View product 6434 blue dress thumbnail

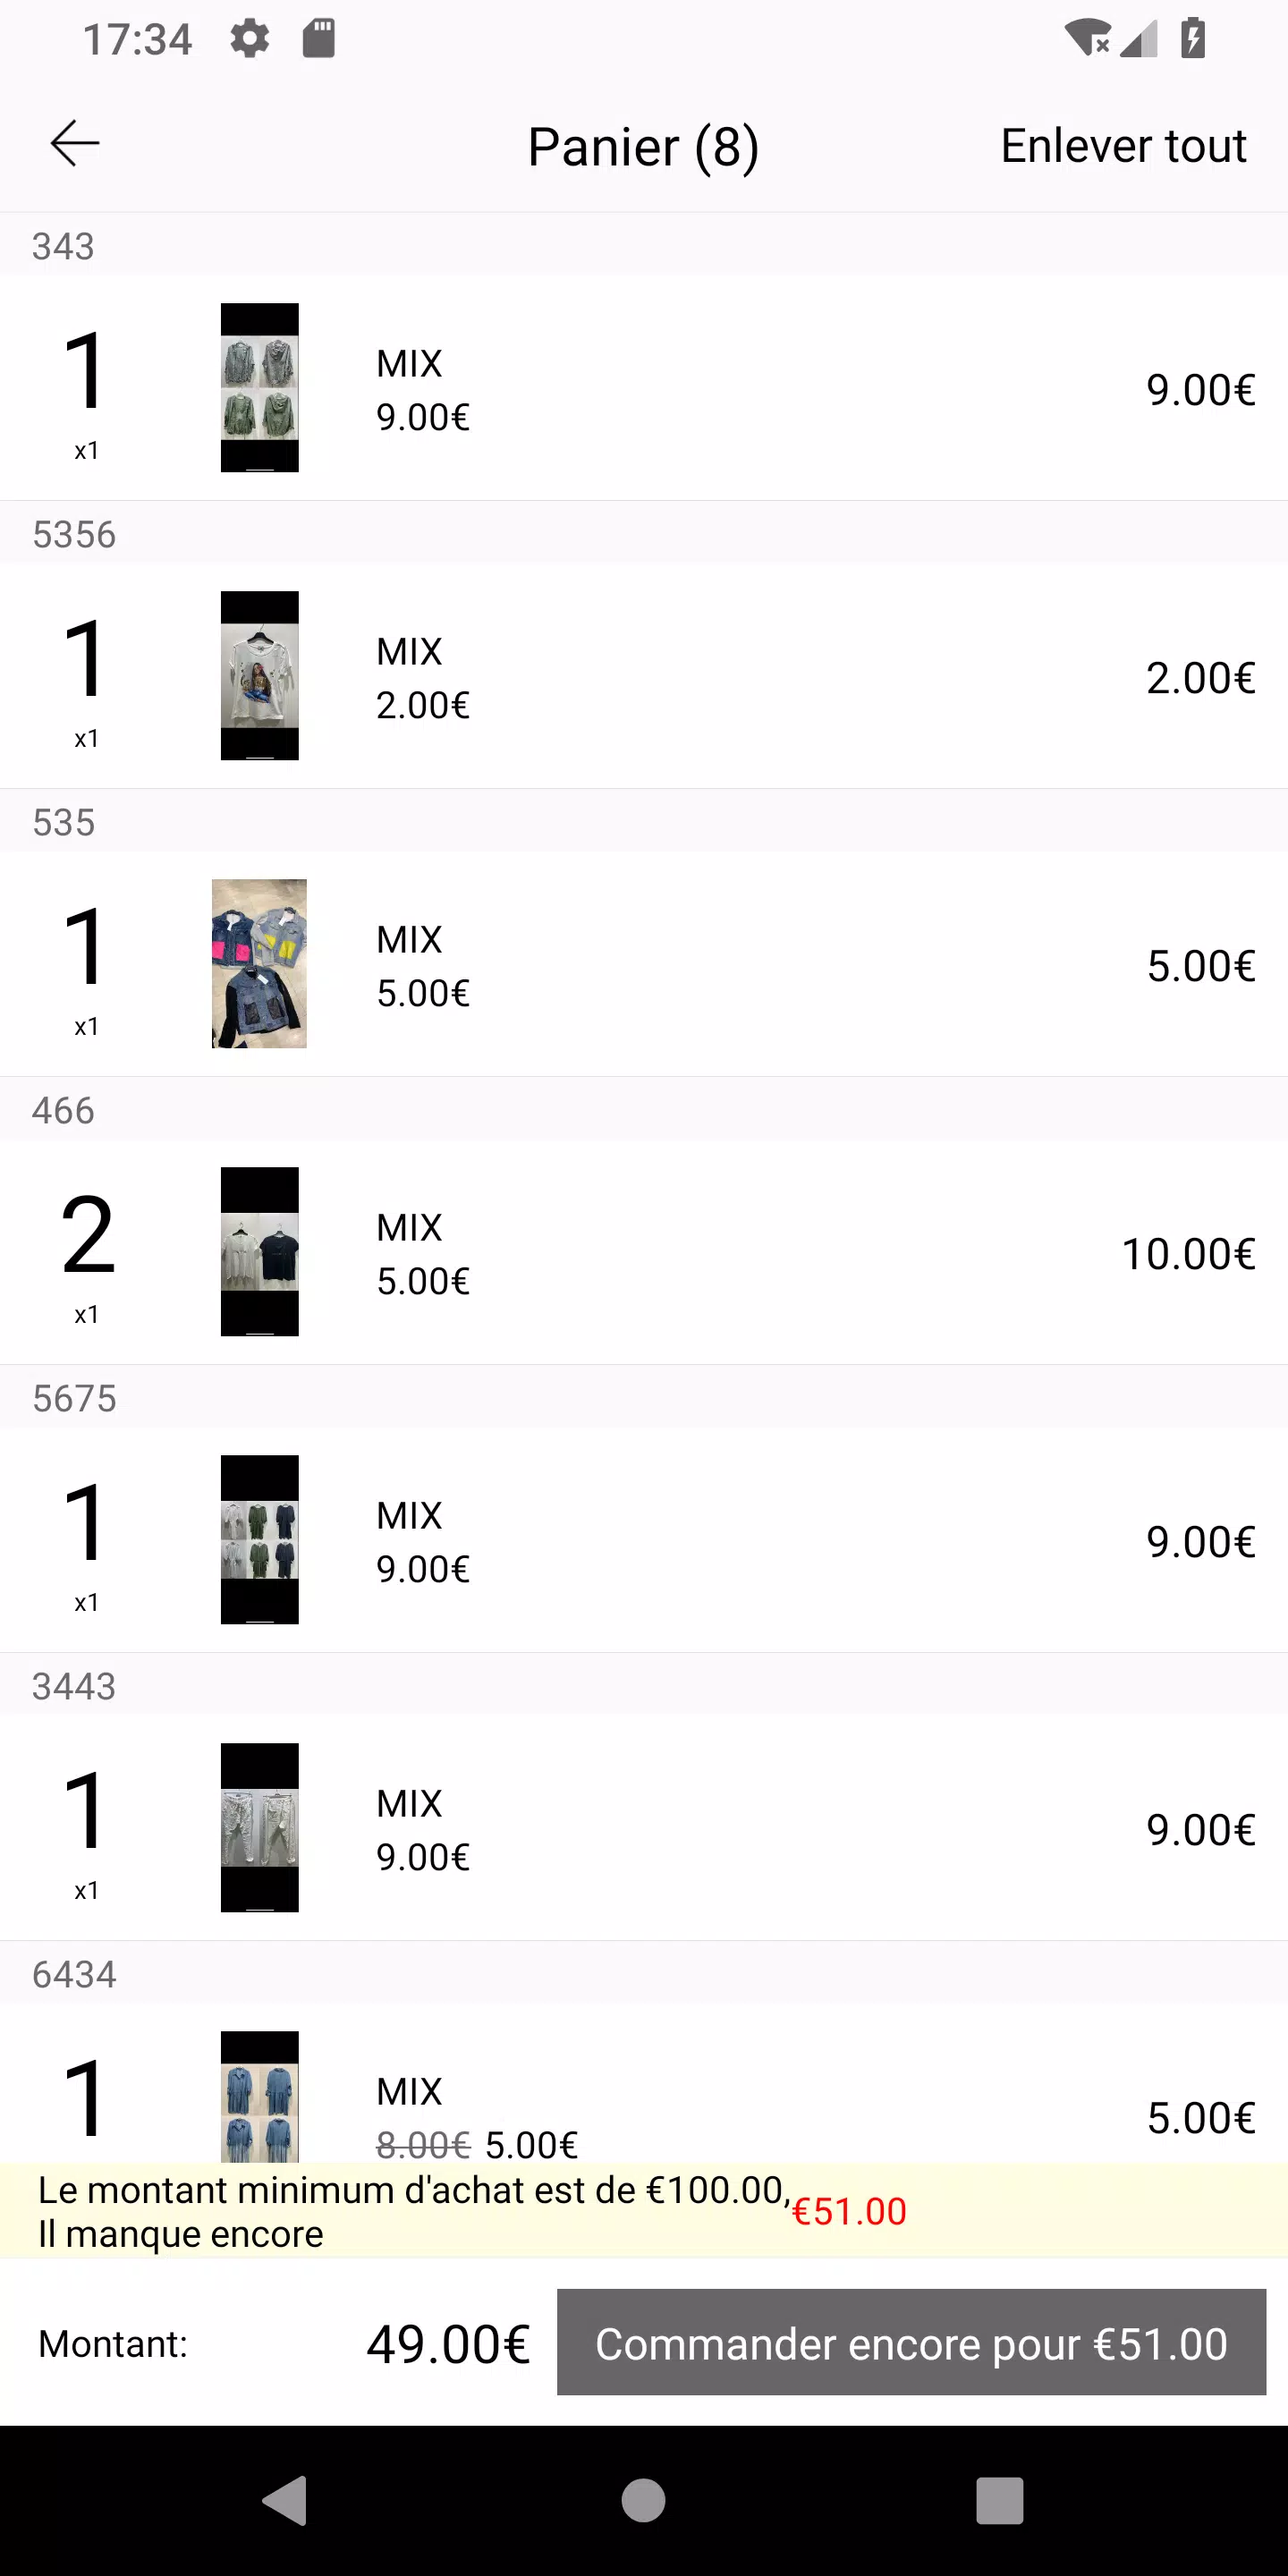(x=259, y=2097)
